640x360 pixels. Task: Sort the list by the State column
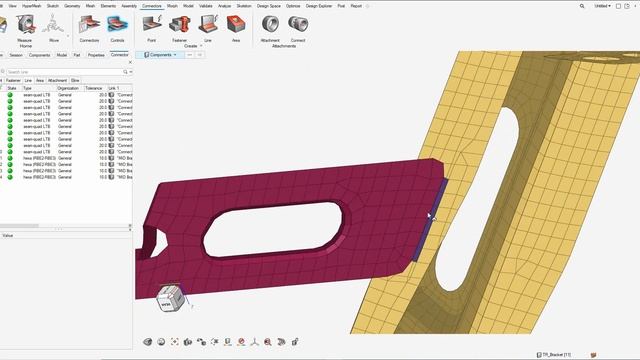pos(12,88)
